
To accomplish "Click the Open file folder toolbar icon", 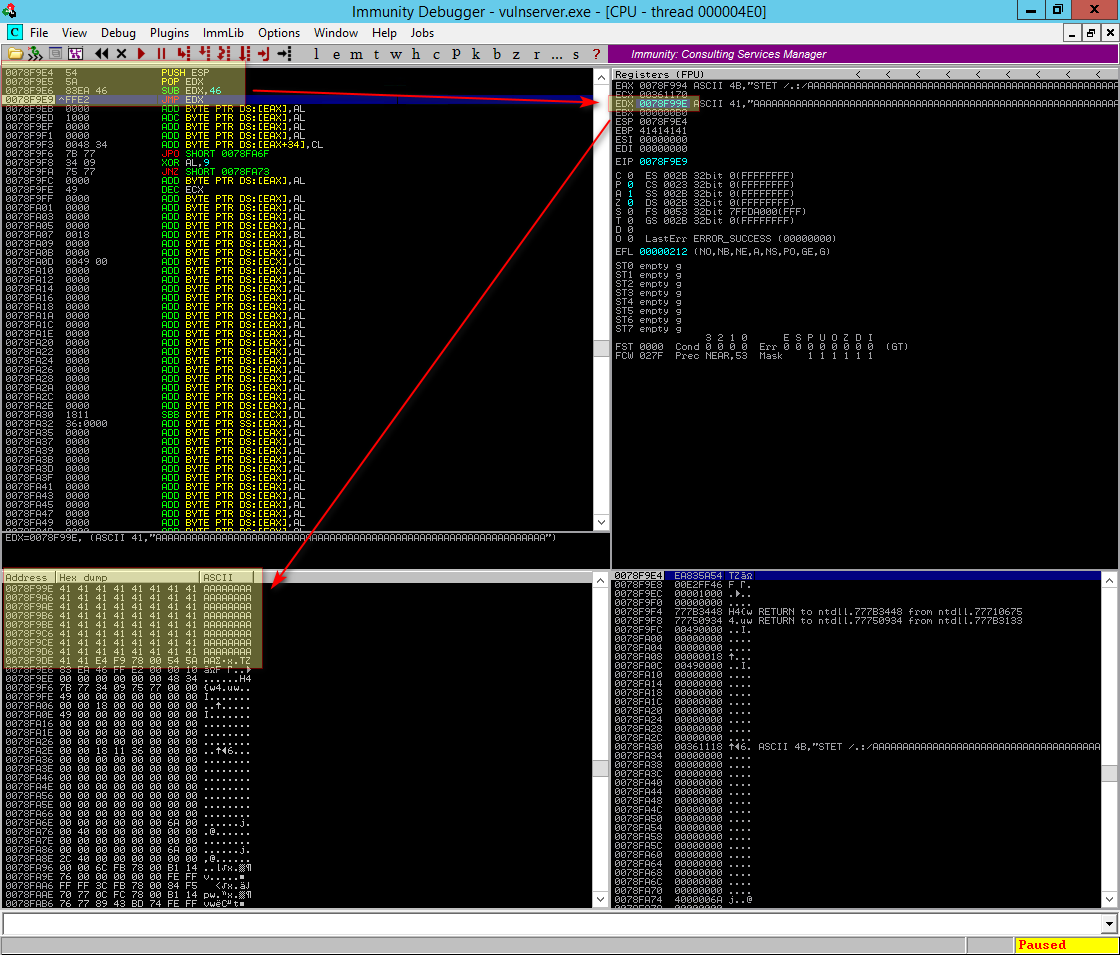I will coord(15,54).
